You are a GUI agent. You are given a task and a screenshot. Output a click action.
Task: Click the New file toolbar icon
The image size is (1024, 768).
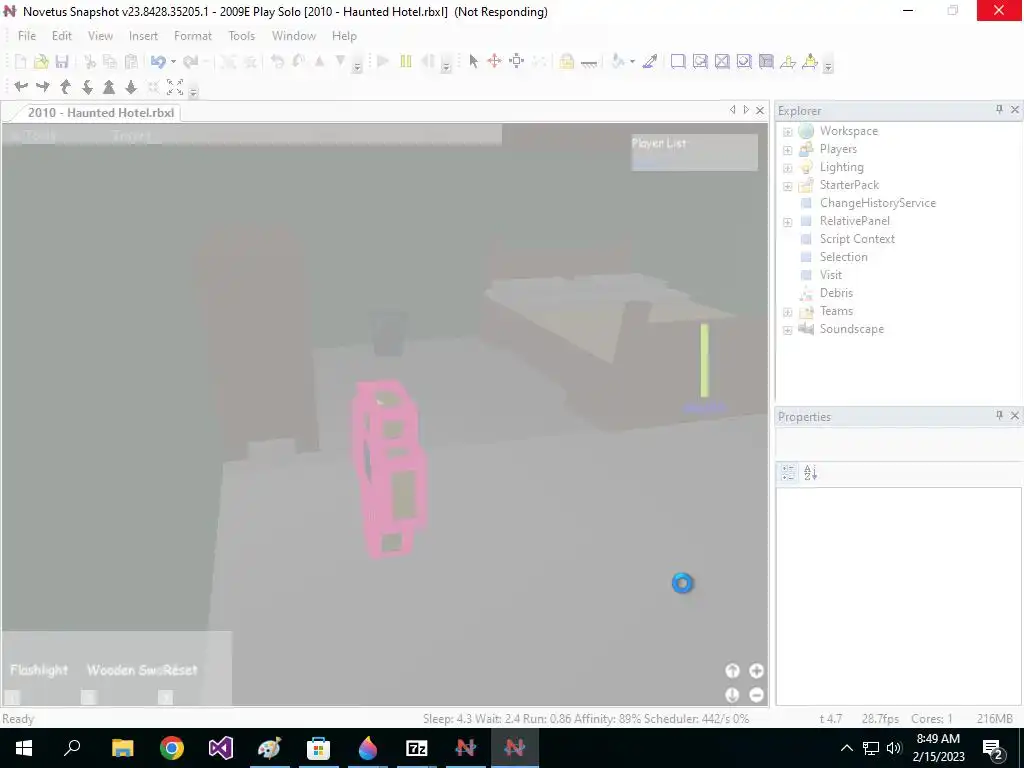(x=20, y=61)
